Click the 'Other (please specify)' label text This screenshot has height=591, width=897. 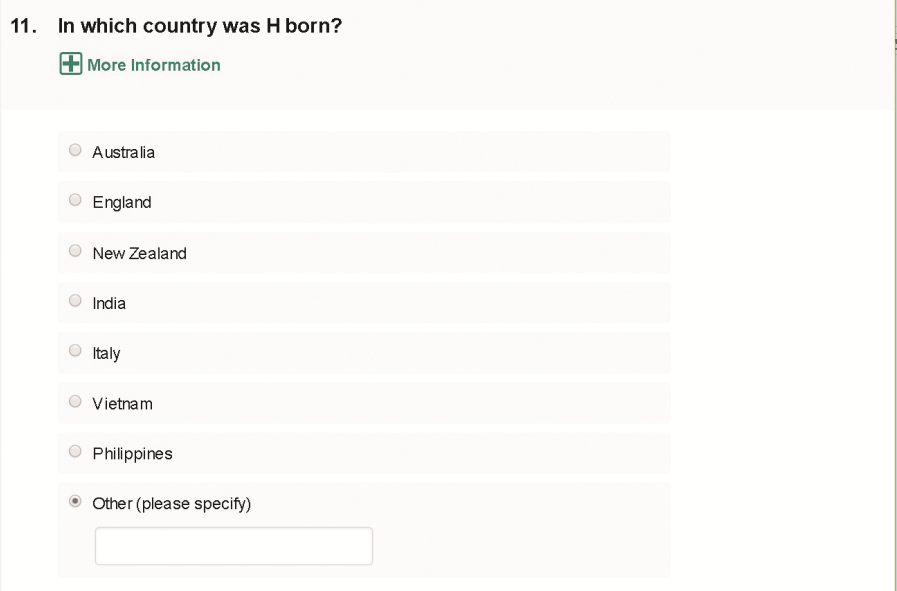171,504
